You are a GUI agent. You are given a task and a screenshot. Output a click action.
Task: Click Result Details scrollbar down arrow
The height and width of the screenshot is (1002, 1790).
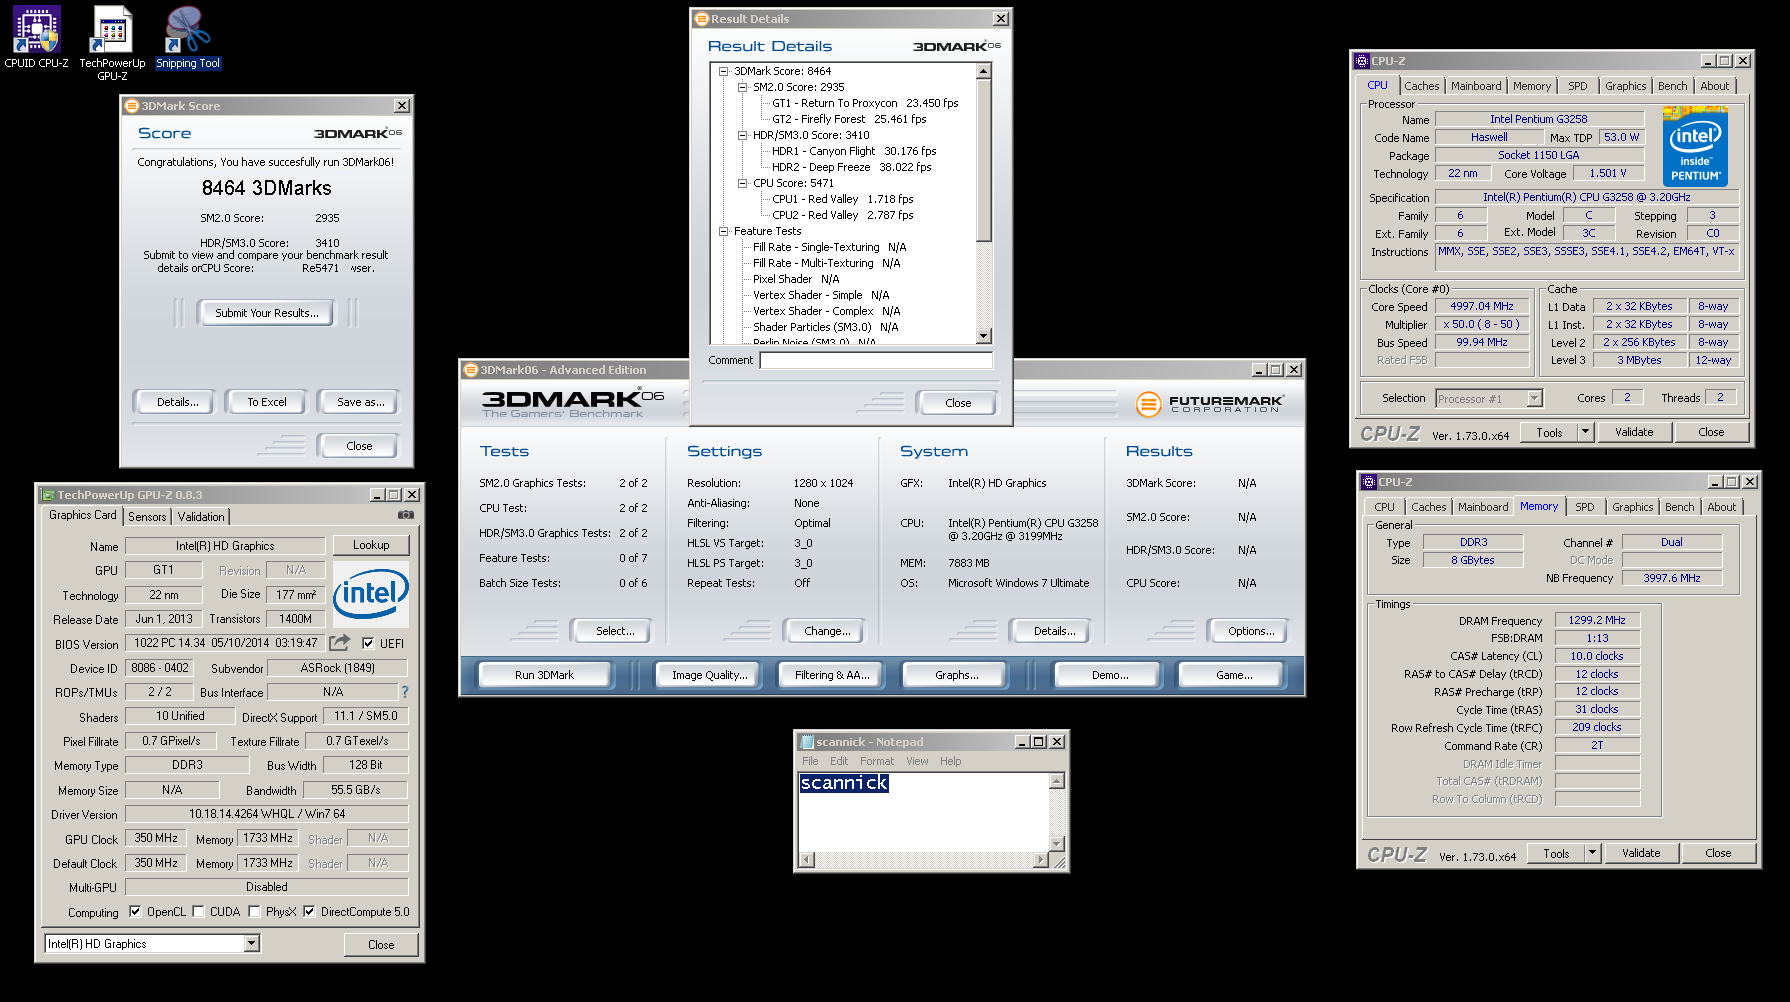[984, 337]
